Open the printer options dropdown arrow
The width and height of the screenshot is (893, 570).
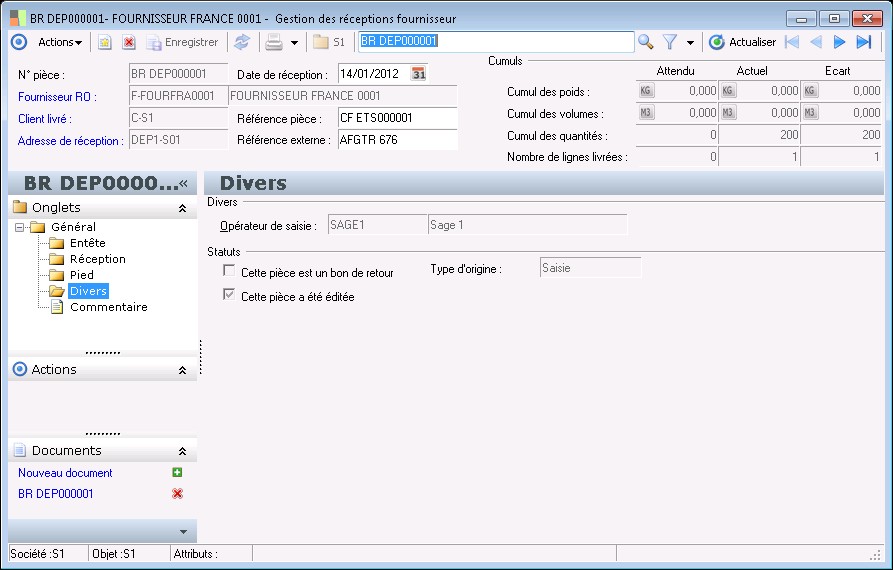294,43
